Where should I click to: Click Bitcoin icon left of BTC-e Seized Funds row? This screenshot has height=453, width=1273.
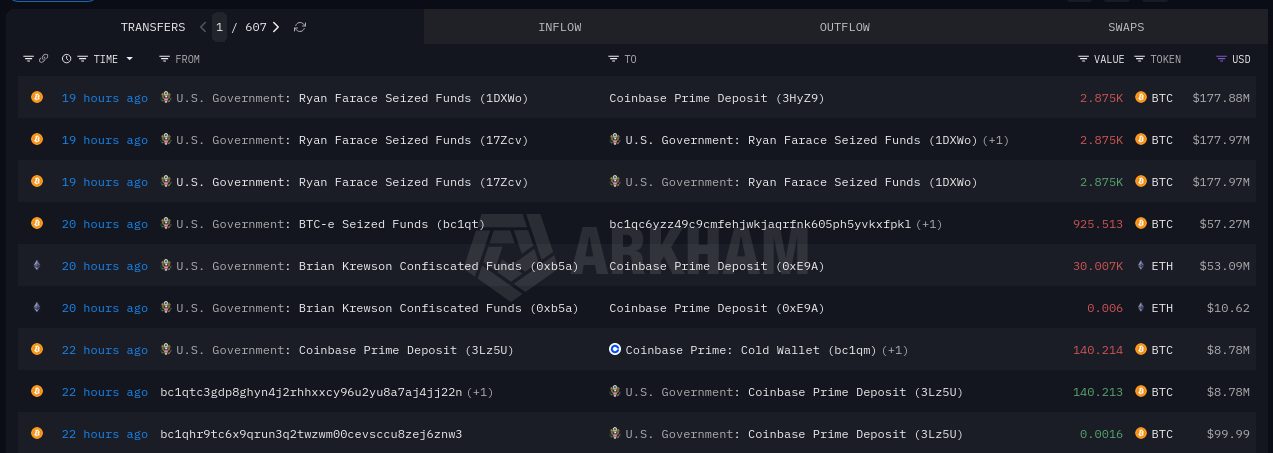[x=37, y=223]
